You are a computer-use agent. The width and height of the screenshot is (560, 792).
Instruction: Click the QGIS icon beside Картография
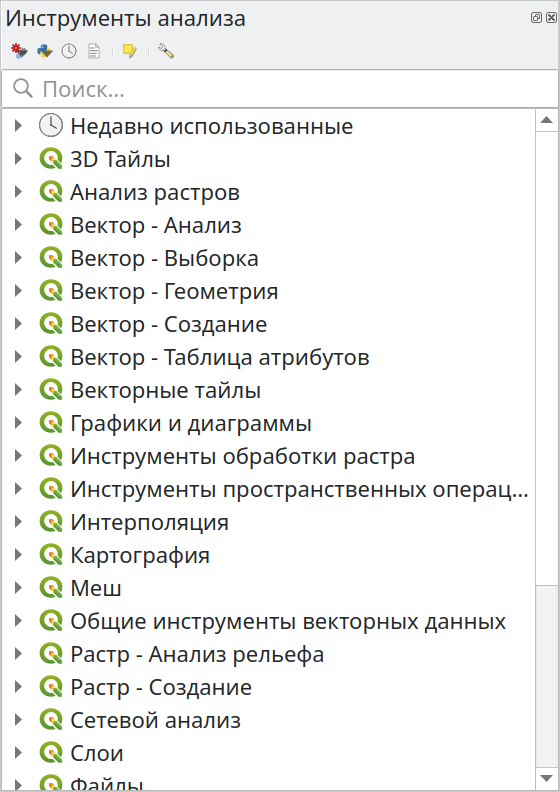click(x=50, y=555)
